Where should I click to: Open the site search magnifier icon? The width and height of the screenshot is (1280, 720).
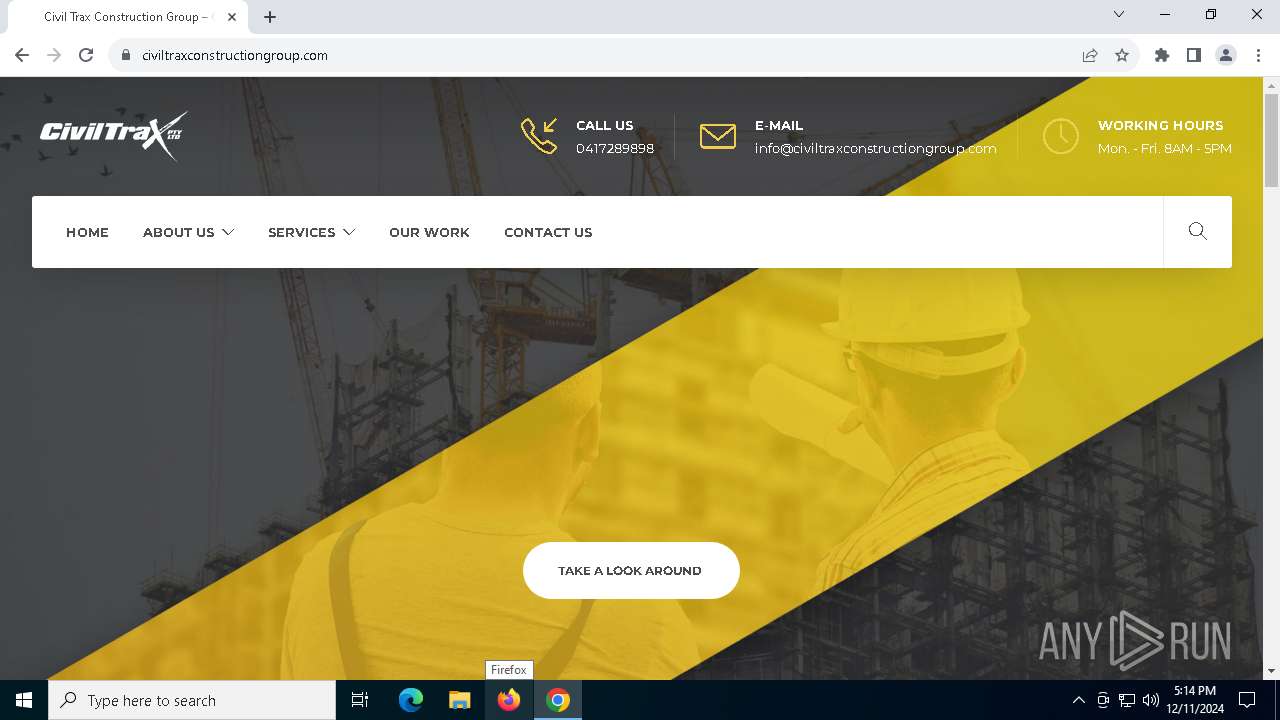tap(1197, 232)
